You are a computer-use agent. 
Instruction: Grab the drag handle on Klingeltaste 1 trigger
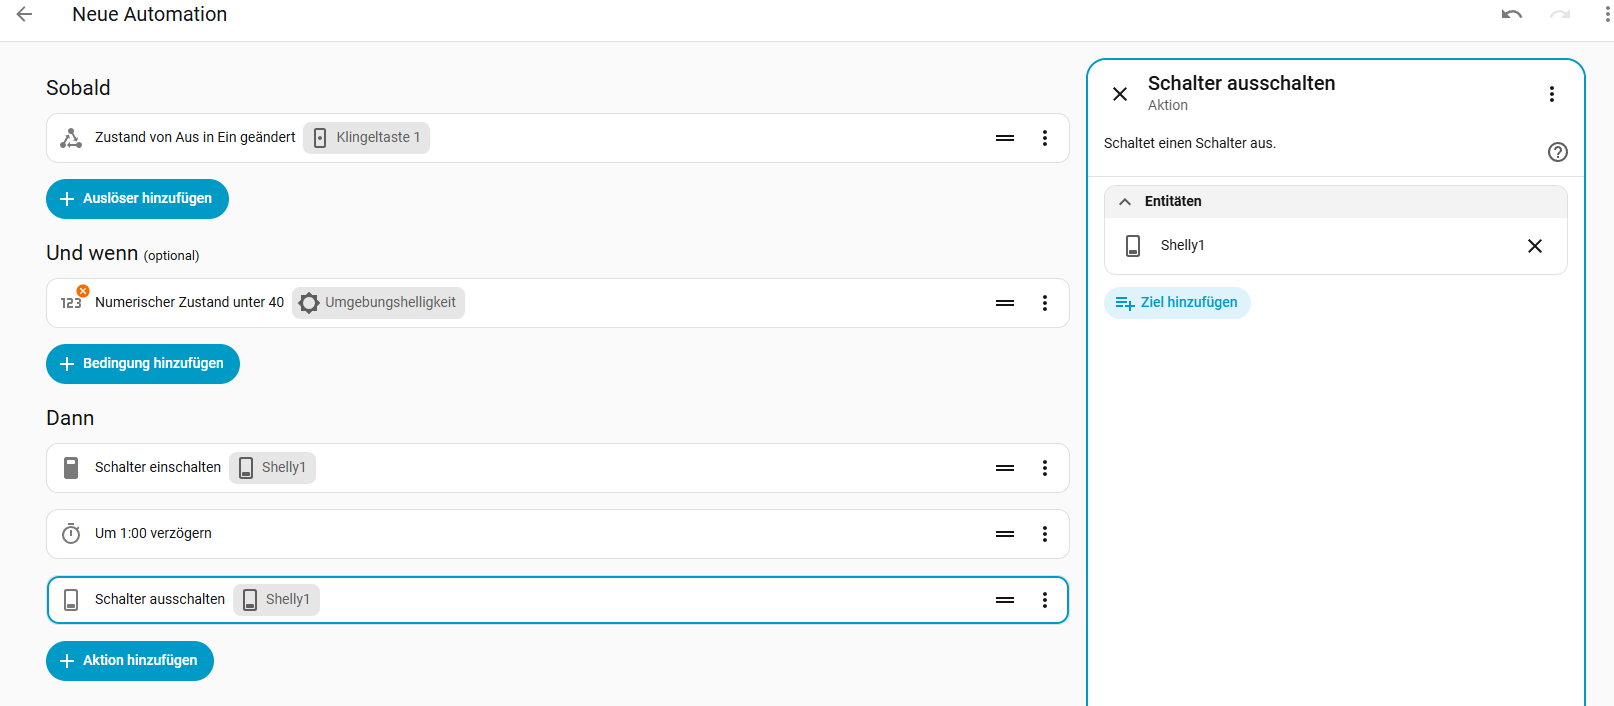1005,138
